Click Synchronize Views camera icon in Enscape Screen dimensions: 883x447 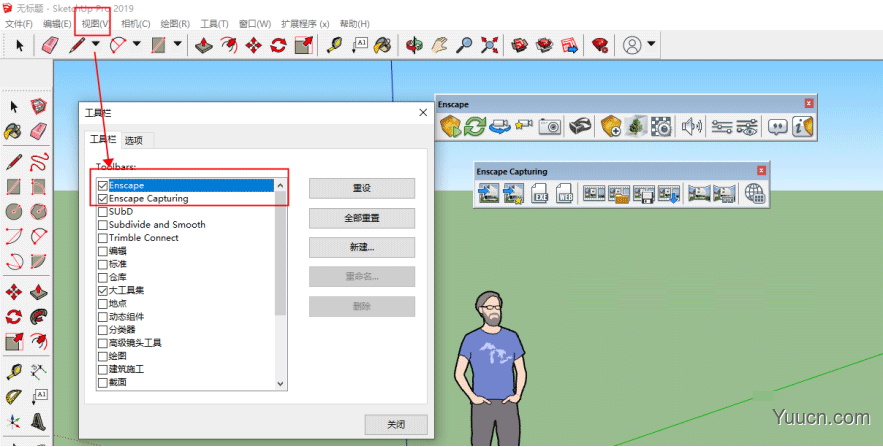(499, 126)
